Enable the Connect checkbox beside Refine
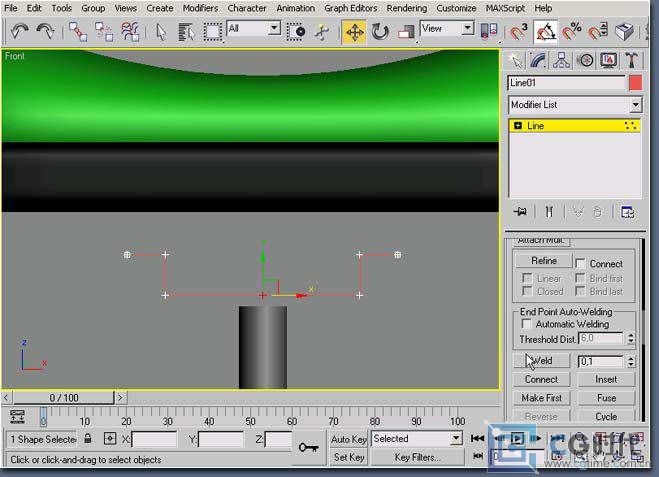This screenshot has height=477, width=659. click(580, 264)
